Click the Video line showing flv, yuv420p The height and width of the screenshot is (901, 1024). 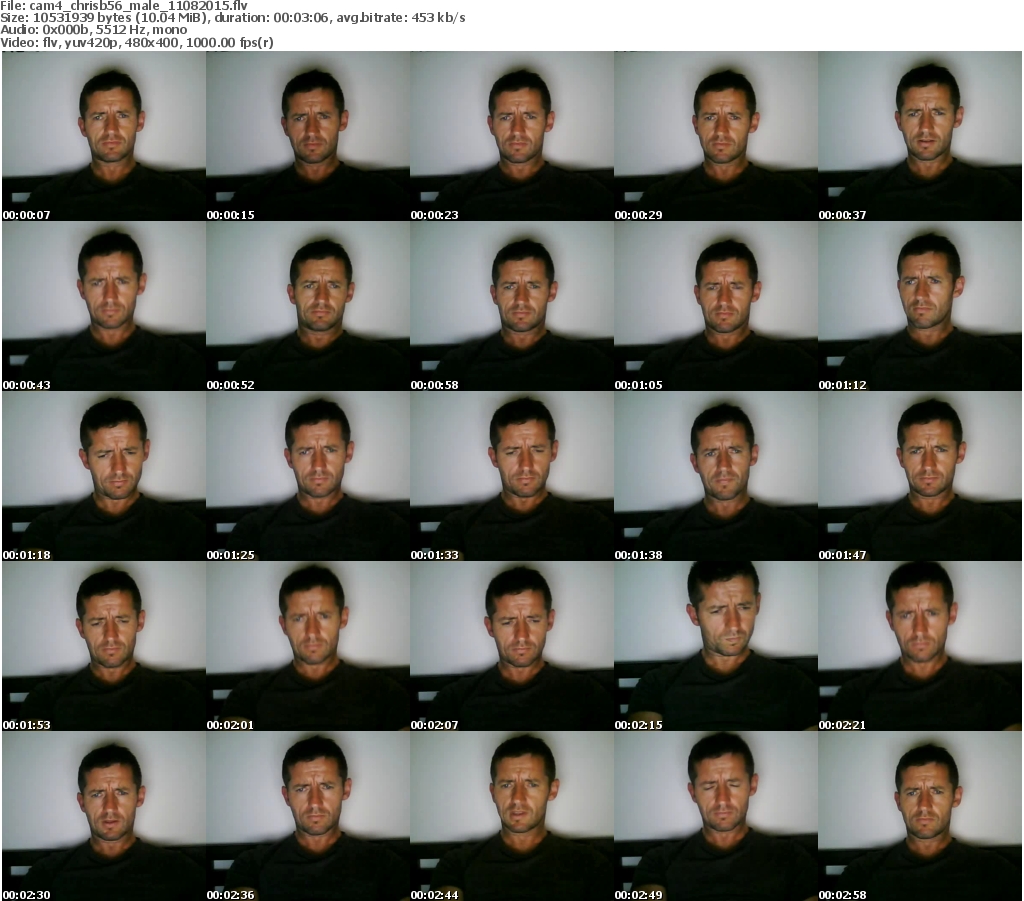pos(136,42)
